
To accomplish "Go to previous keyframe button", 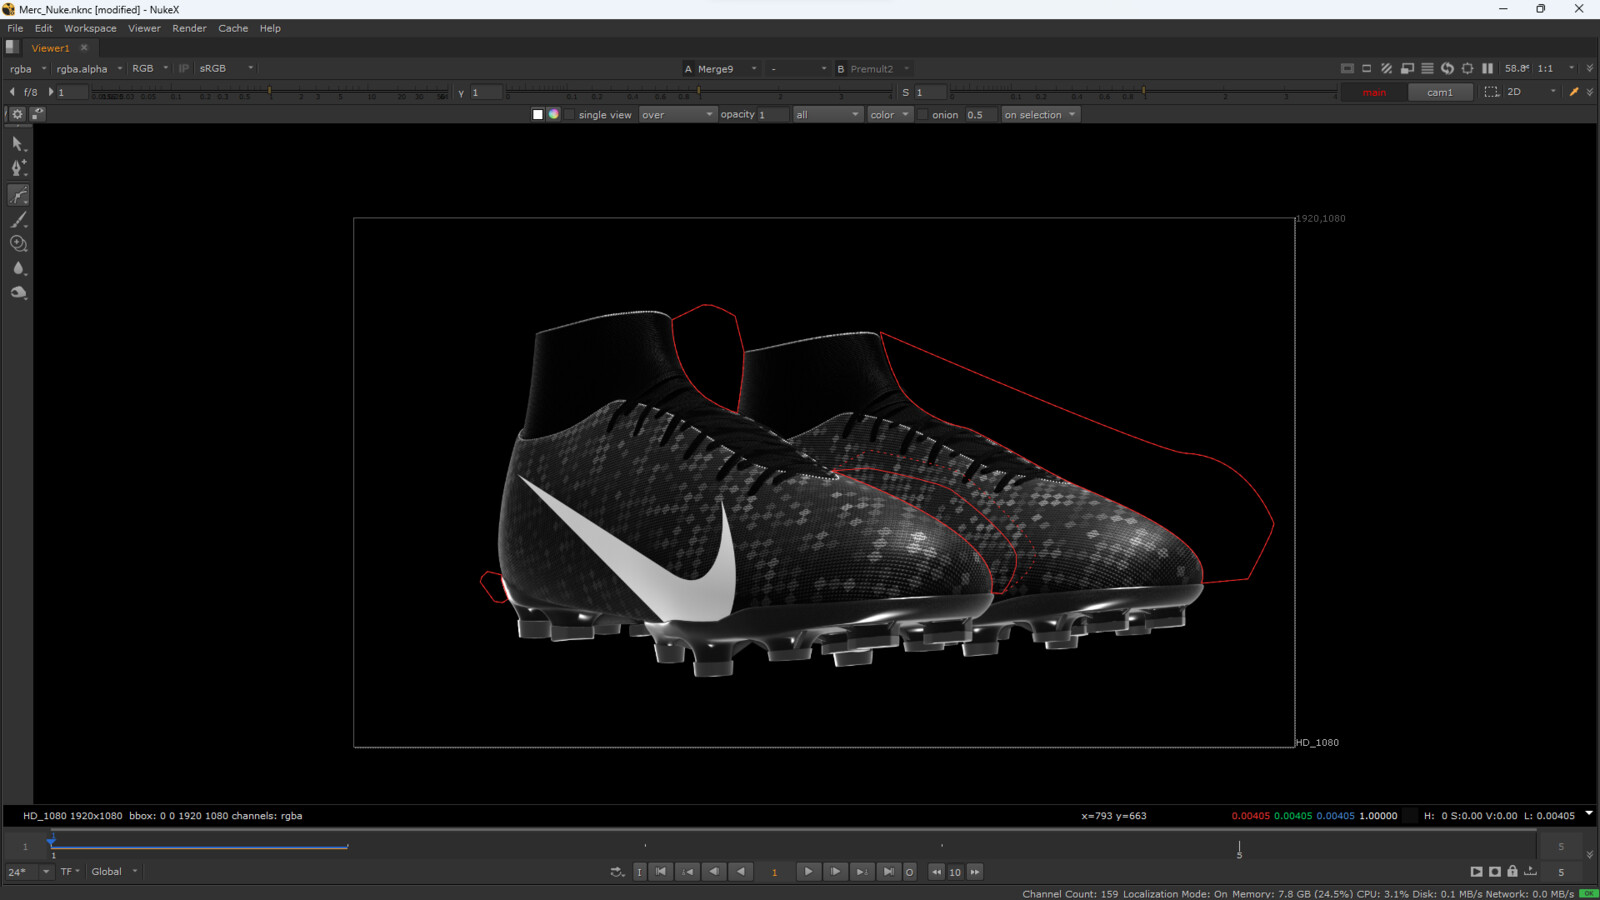I will pos(688,872).
